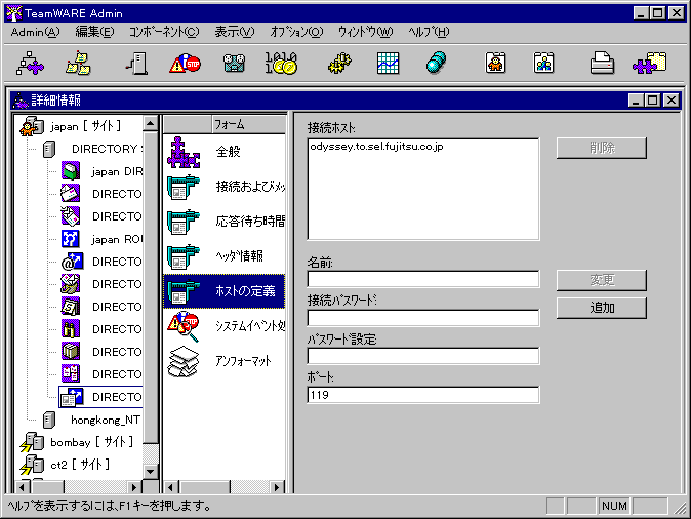The image size is (691, 519).
Task: Click the 変更 button
Action: point(602,280)
